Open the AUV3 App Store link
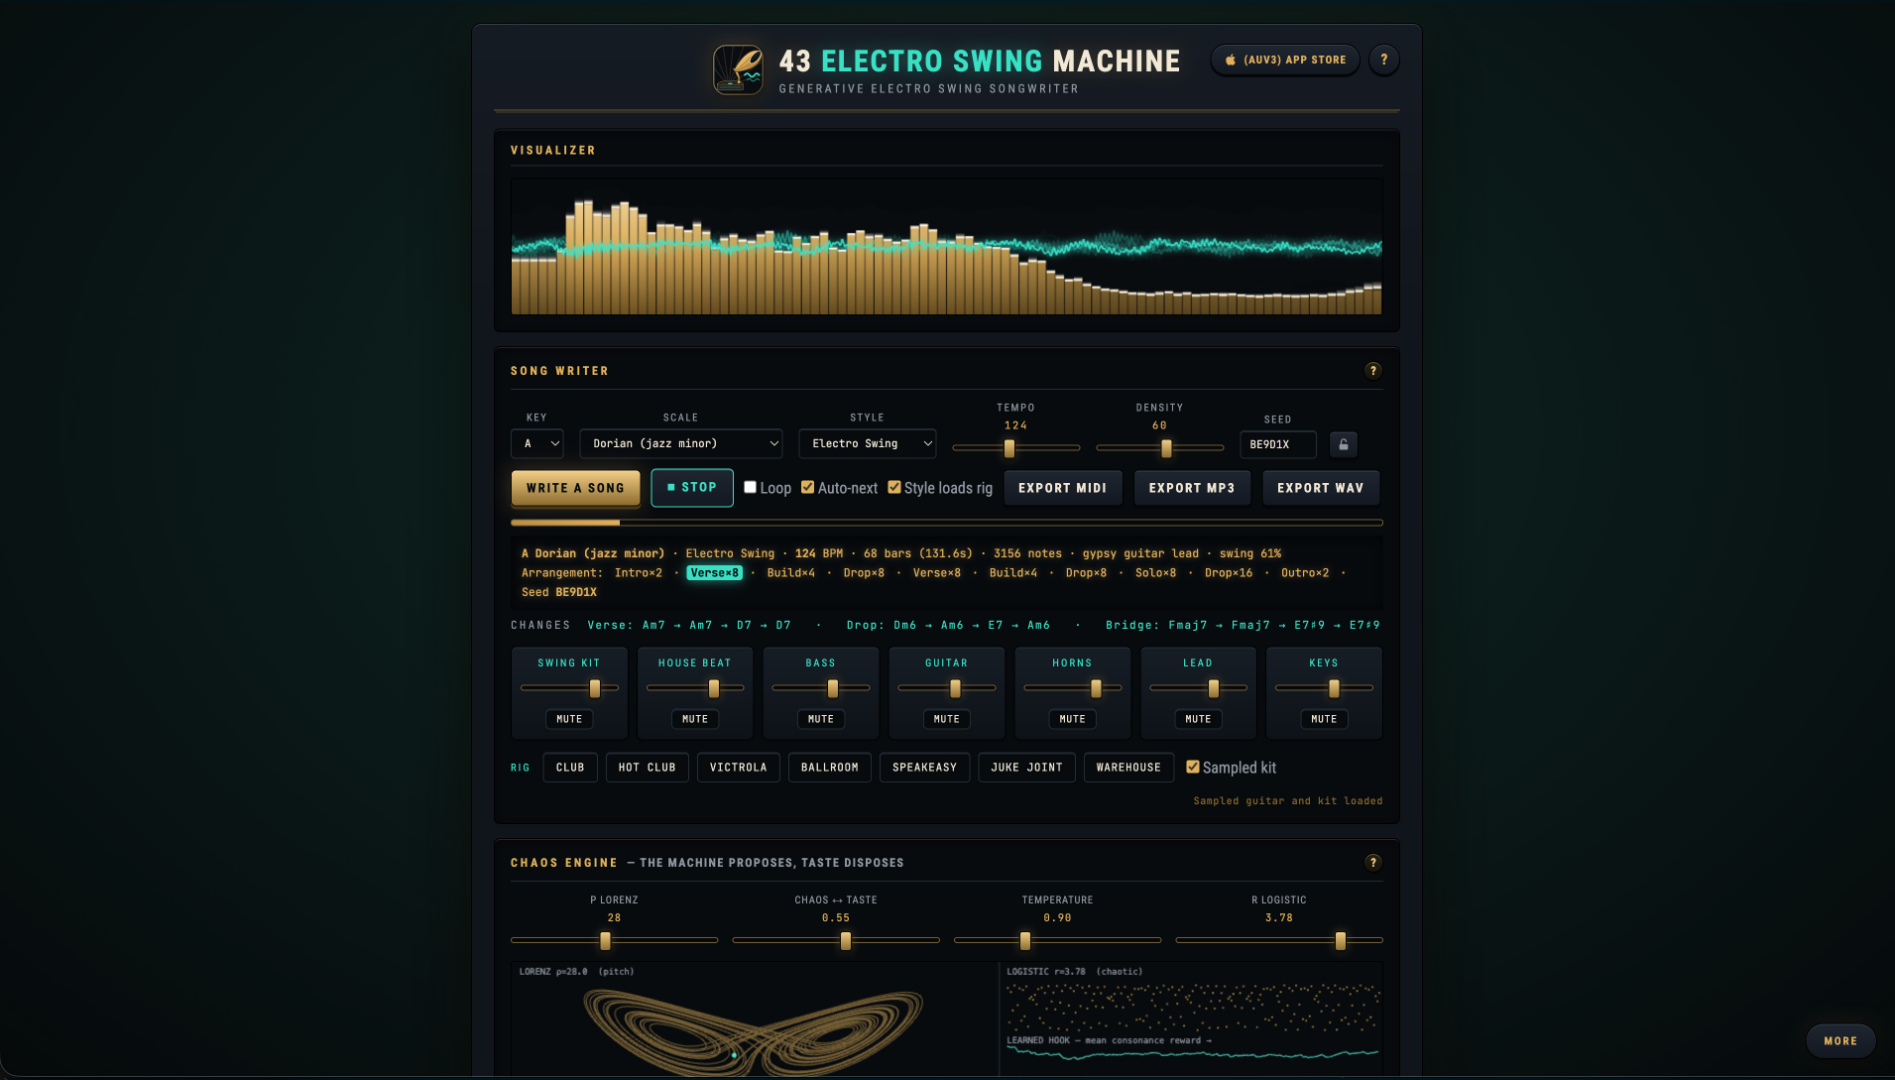 [x=1285, y=60]
